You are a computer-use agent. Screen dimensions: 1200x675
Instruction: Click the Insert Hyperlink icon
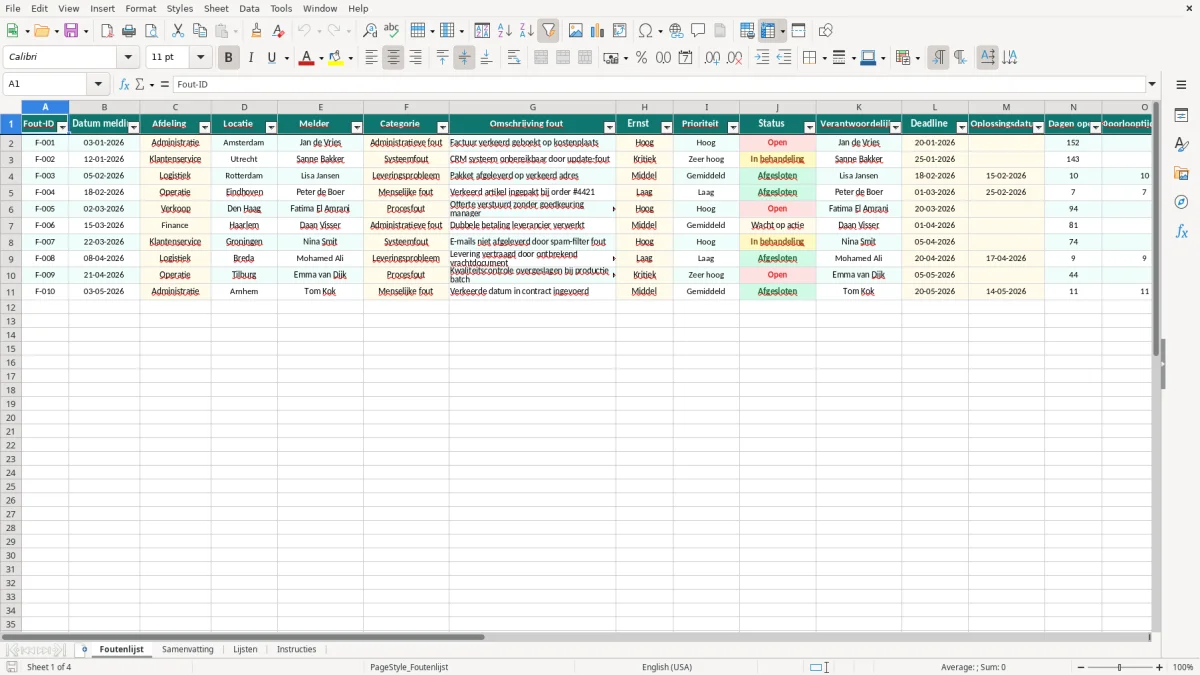tap(676, 31)
